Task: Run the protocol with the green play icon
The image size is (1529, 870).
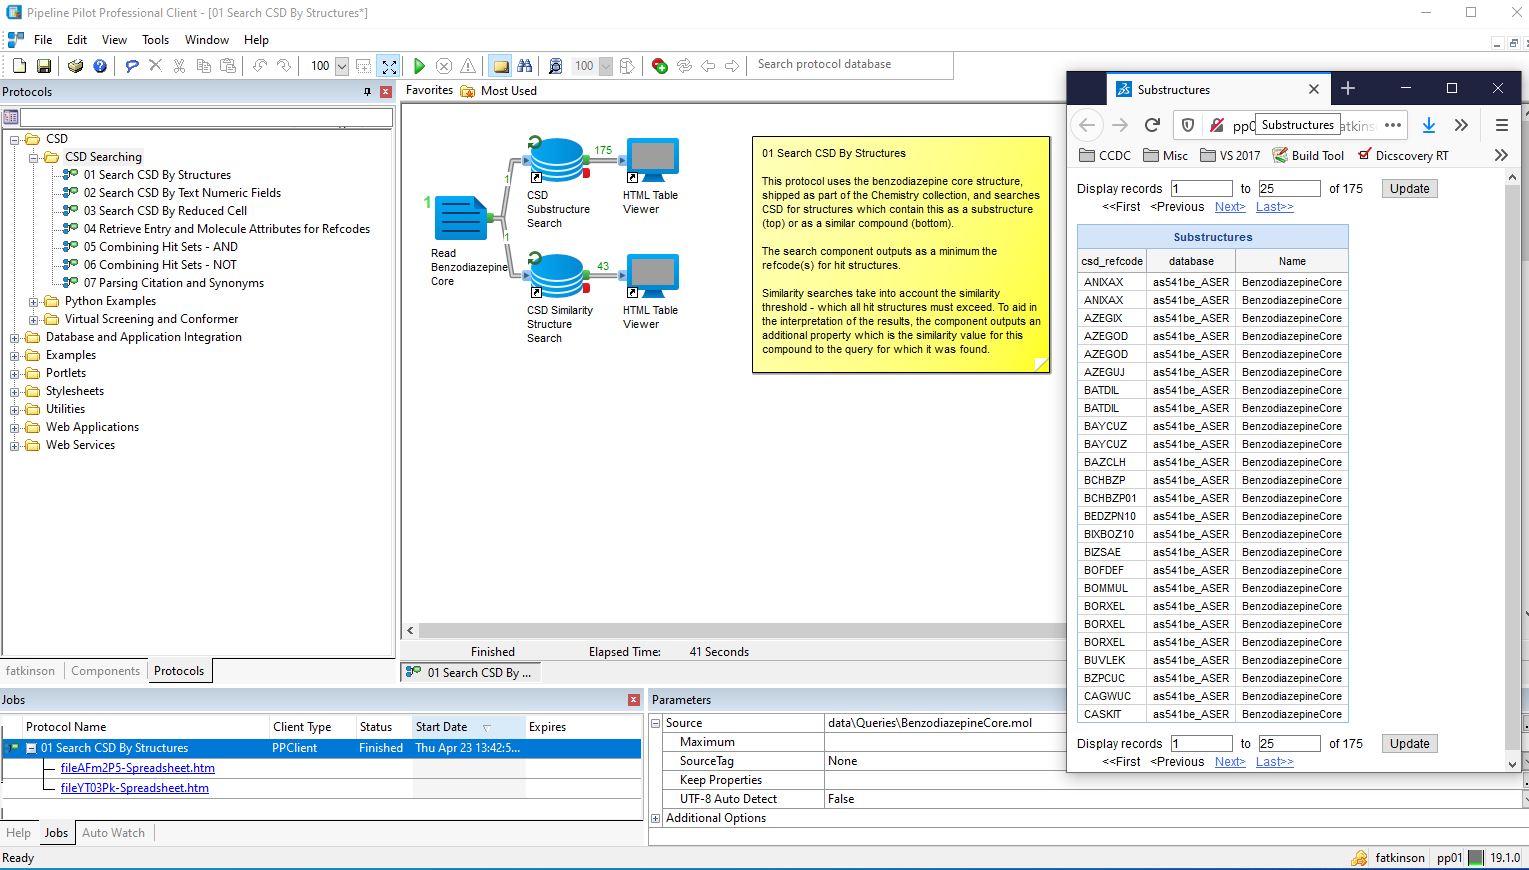Action: point(419,66)
